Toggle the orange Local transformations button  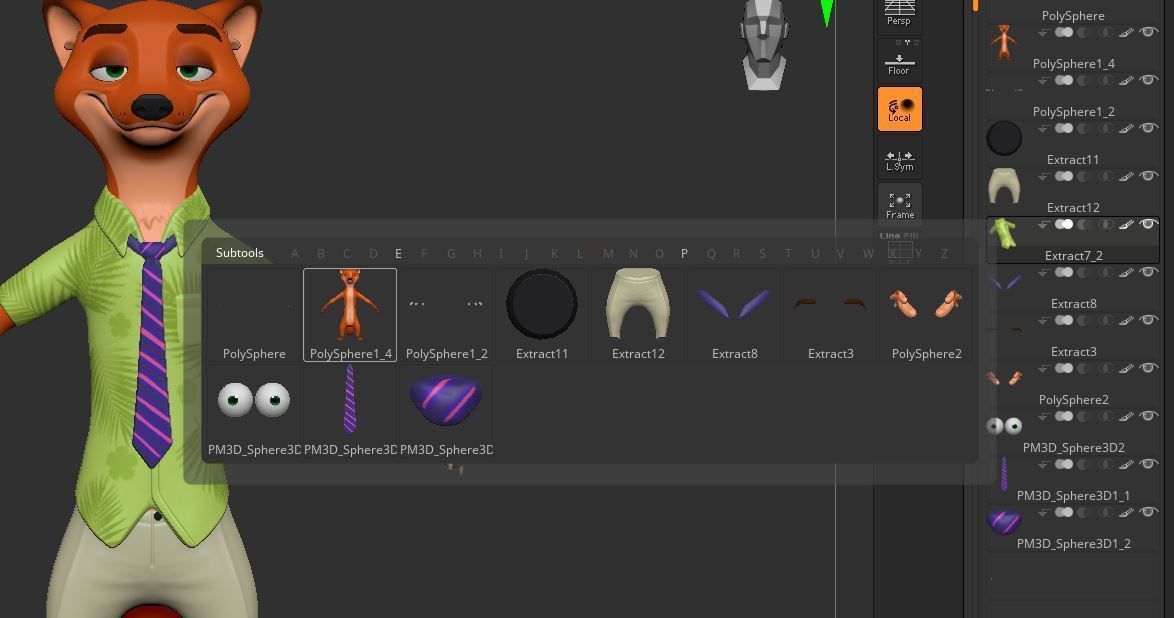(x=899, y=109)
